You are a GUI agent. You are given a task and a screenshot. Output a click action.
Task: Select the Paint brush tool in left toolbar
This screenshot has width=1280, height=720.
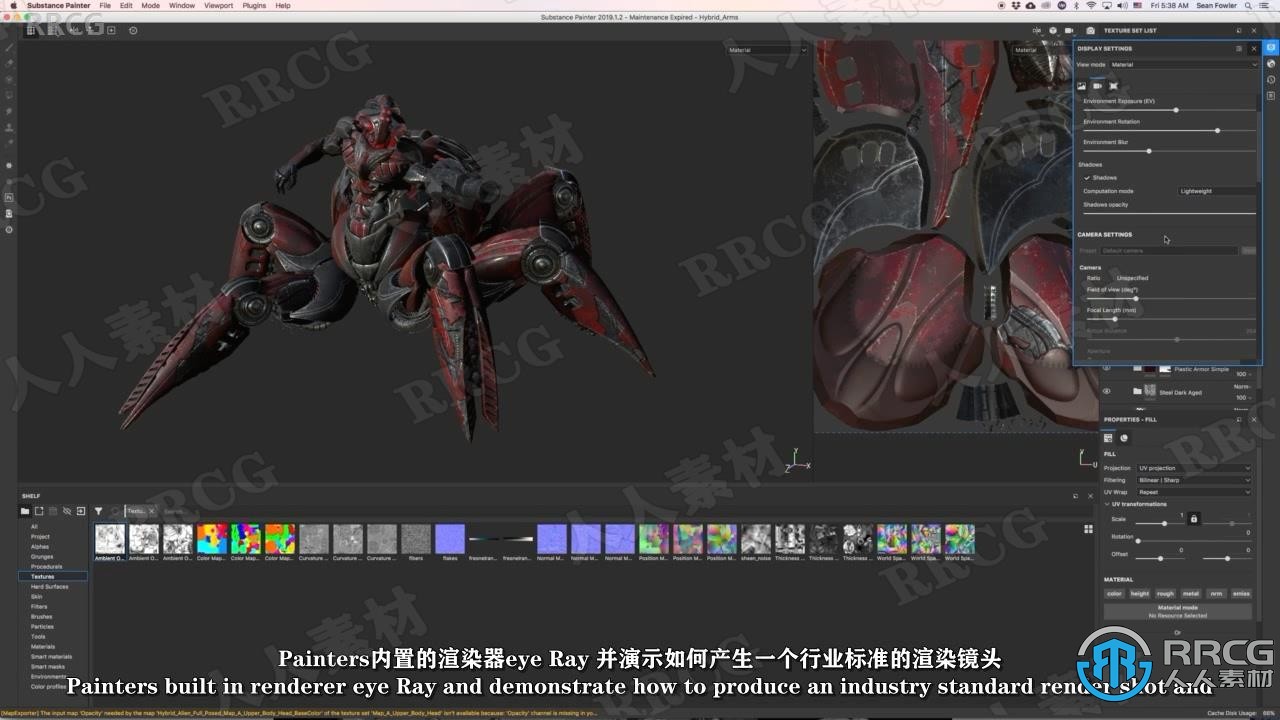click(x=9, y=47)
